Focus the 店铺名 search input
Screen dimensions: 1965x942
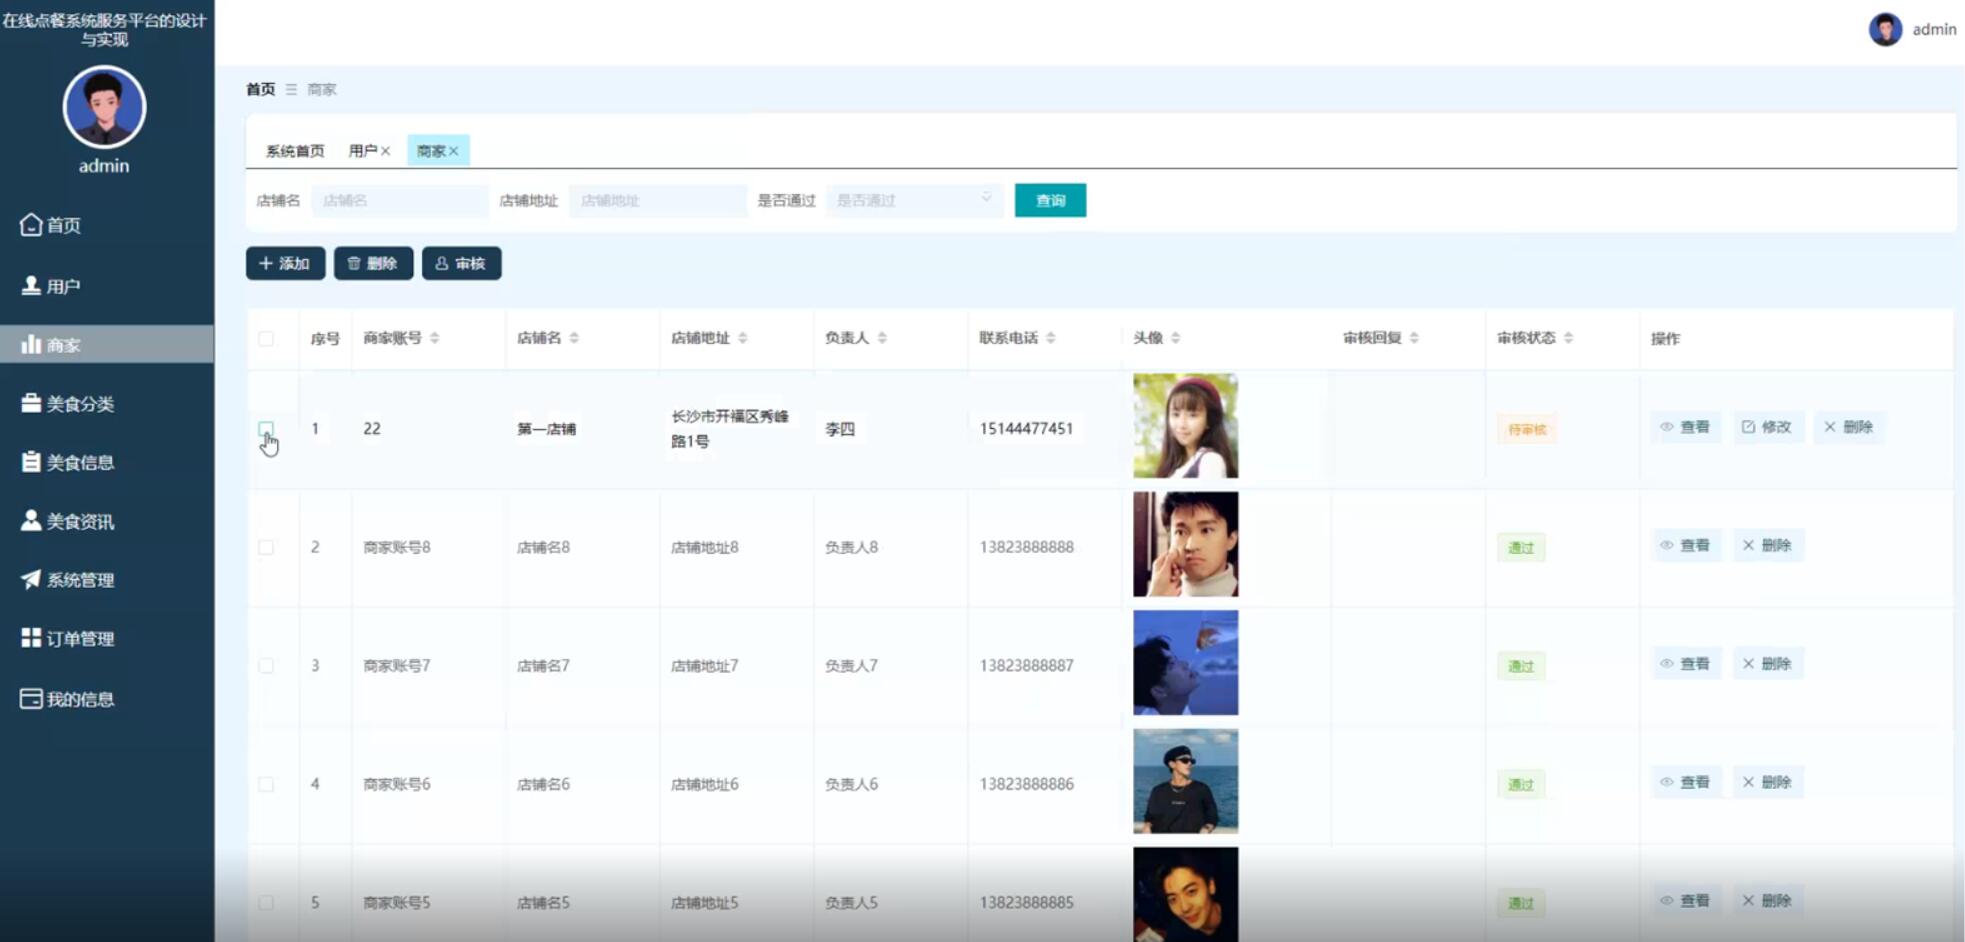pyautogui.click(x=399, y=200)
